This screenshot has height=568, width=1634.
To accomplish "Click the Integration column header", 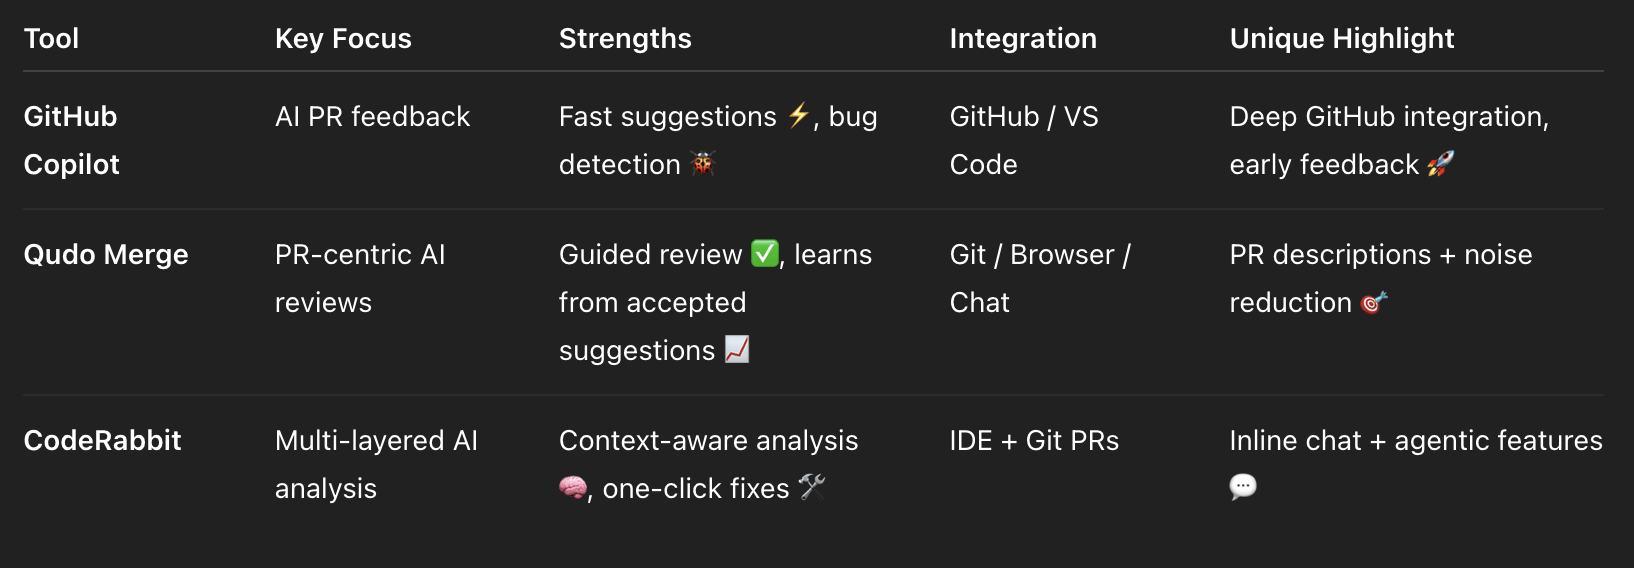I will click(1023, 38).
